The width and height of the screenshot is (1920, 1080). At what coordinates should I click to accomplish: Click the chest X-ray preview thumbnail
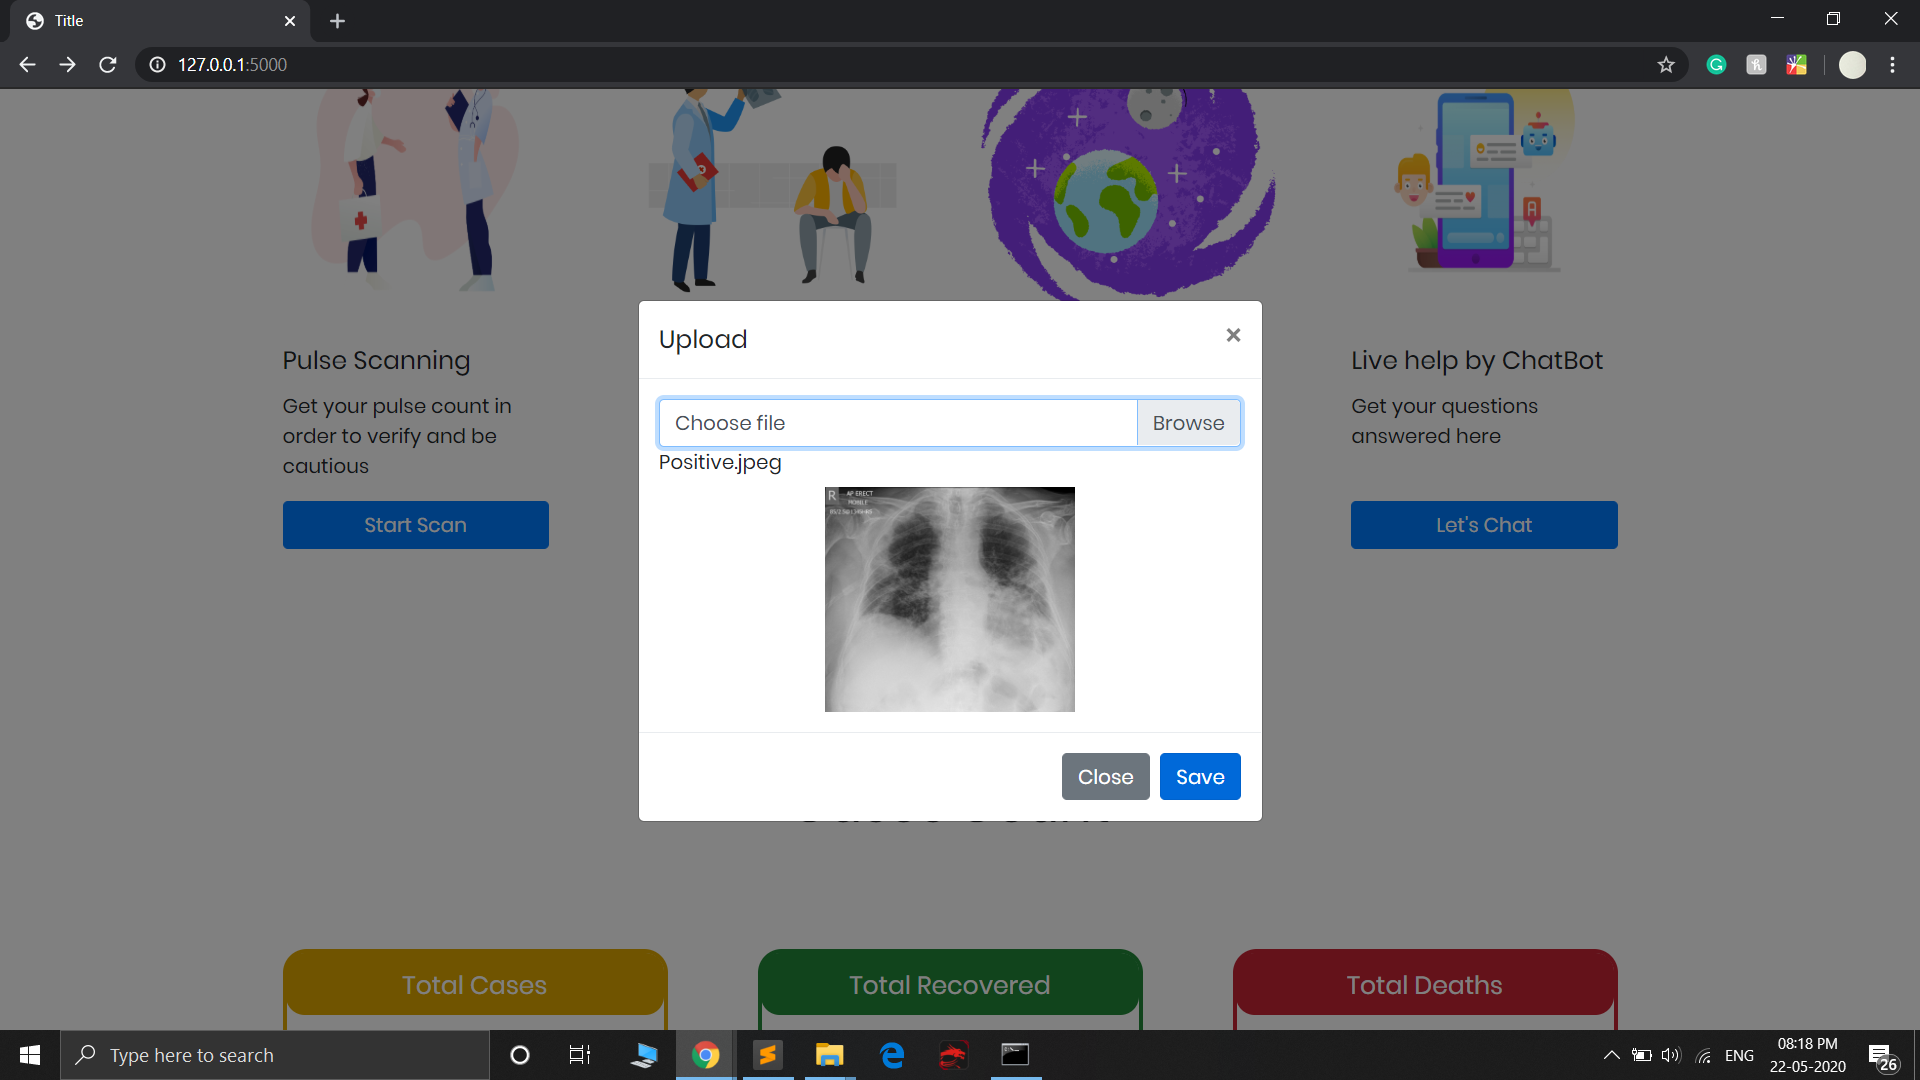pos(949,599)
